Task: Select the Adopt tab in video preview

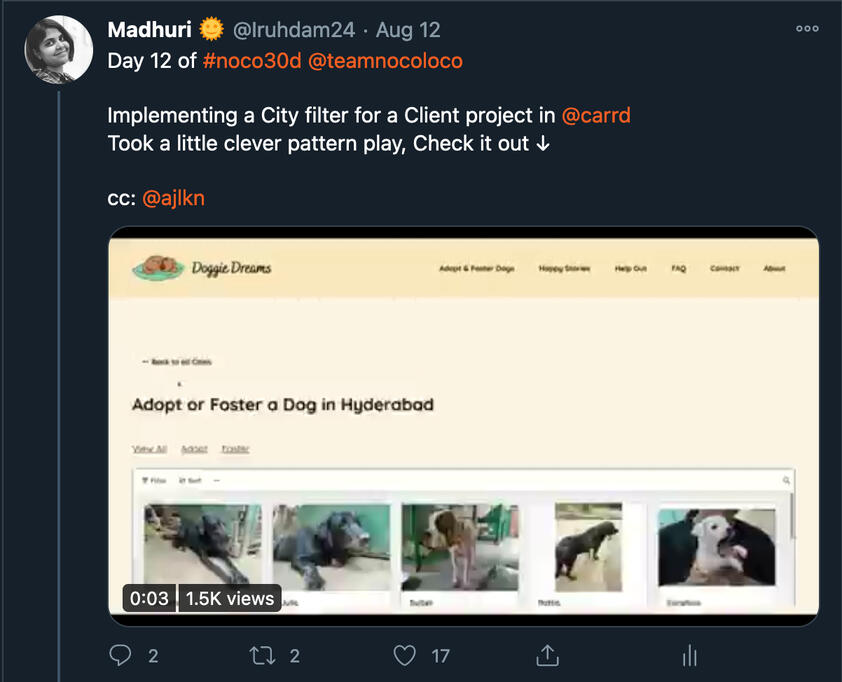Action: (194, 450)
